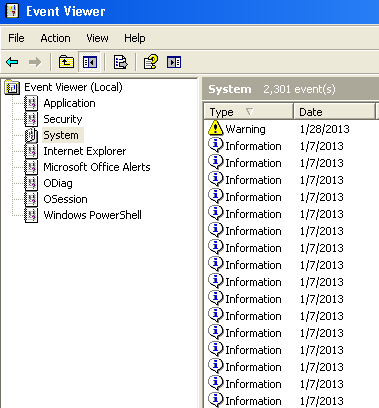Click the Internet Explorer log icon
This screenshot has width=379, height=408.
coord(31,151)
